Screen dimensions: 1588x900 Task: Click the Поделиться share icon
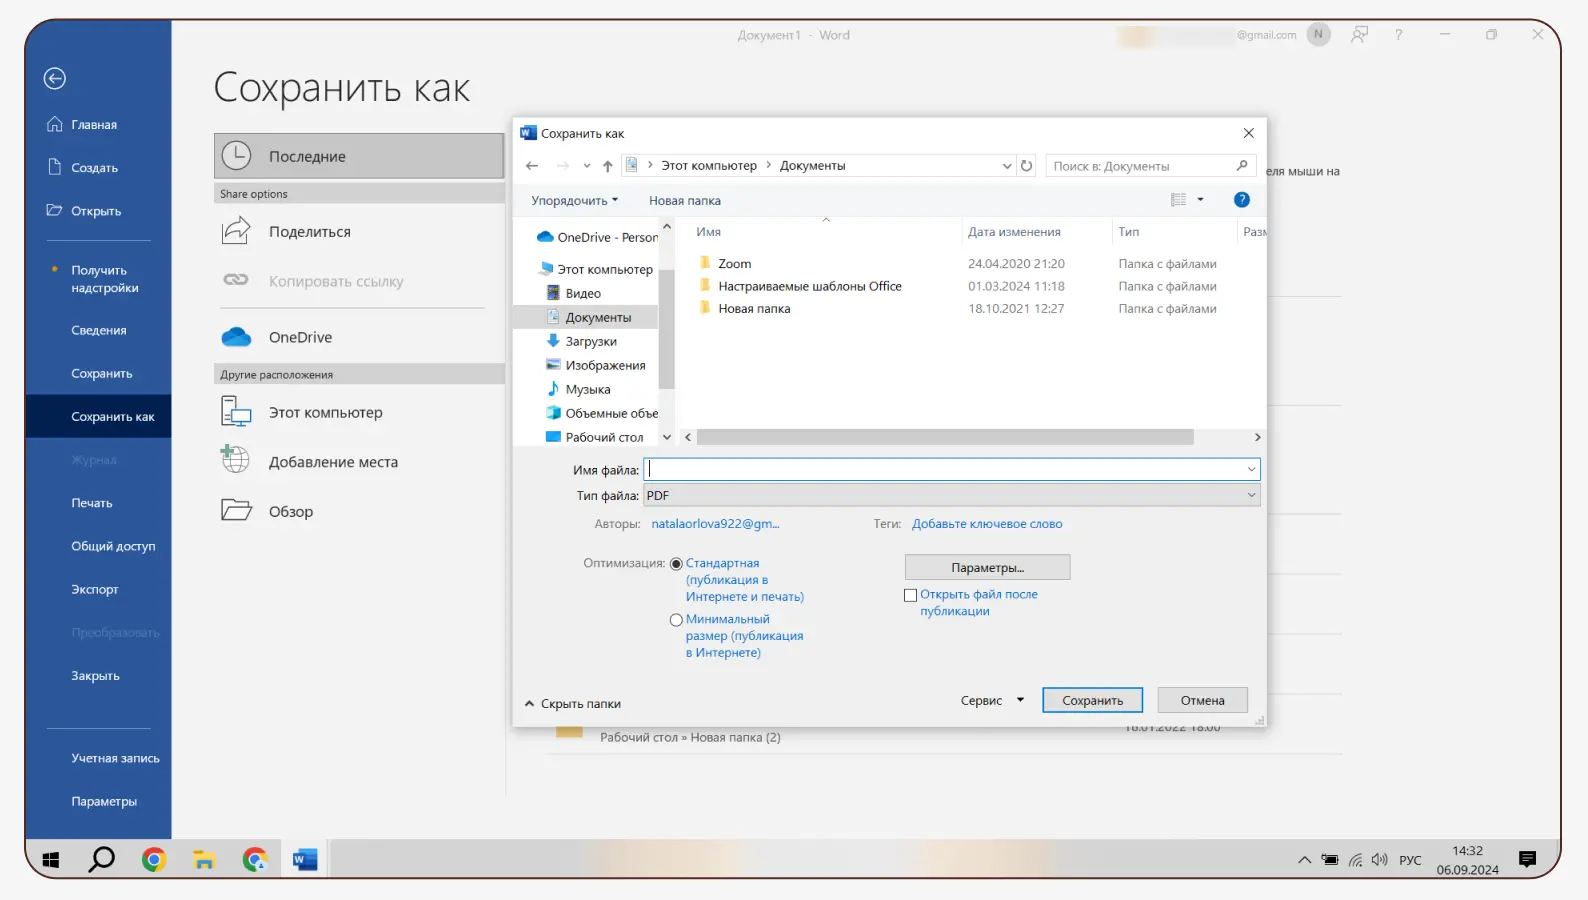tap(236, 231)
